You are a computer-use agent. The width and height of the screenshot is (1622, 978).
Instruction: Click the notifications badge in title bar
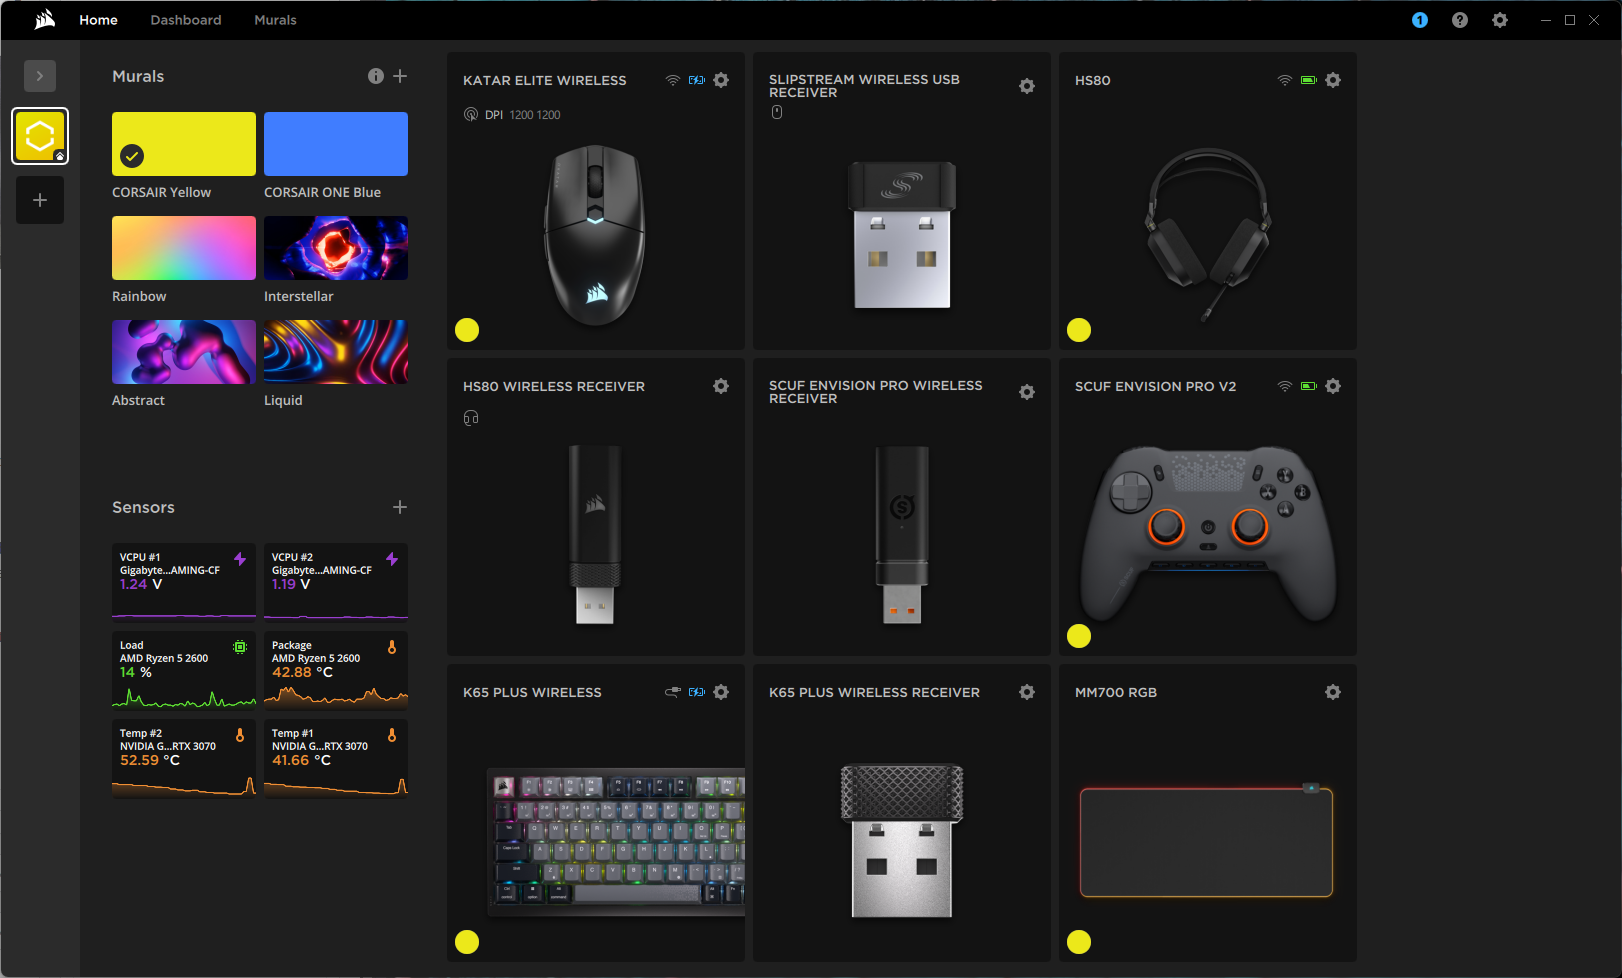coord(1419,20)
